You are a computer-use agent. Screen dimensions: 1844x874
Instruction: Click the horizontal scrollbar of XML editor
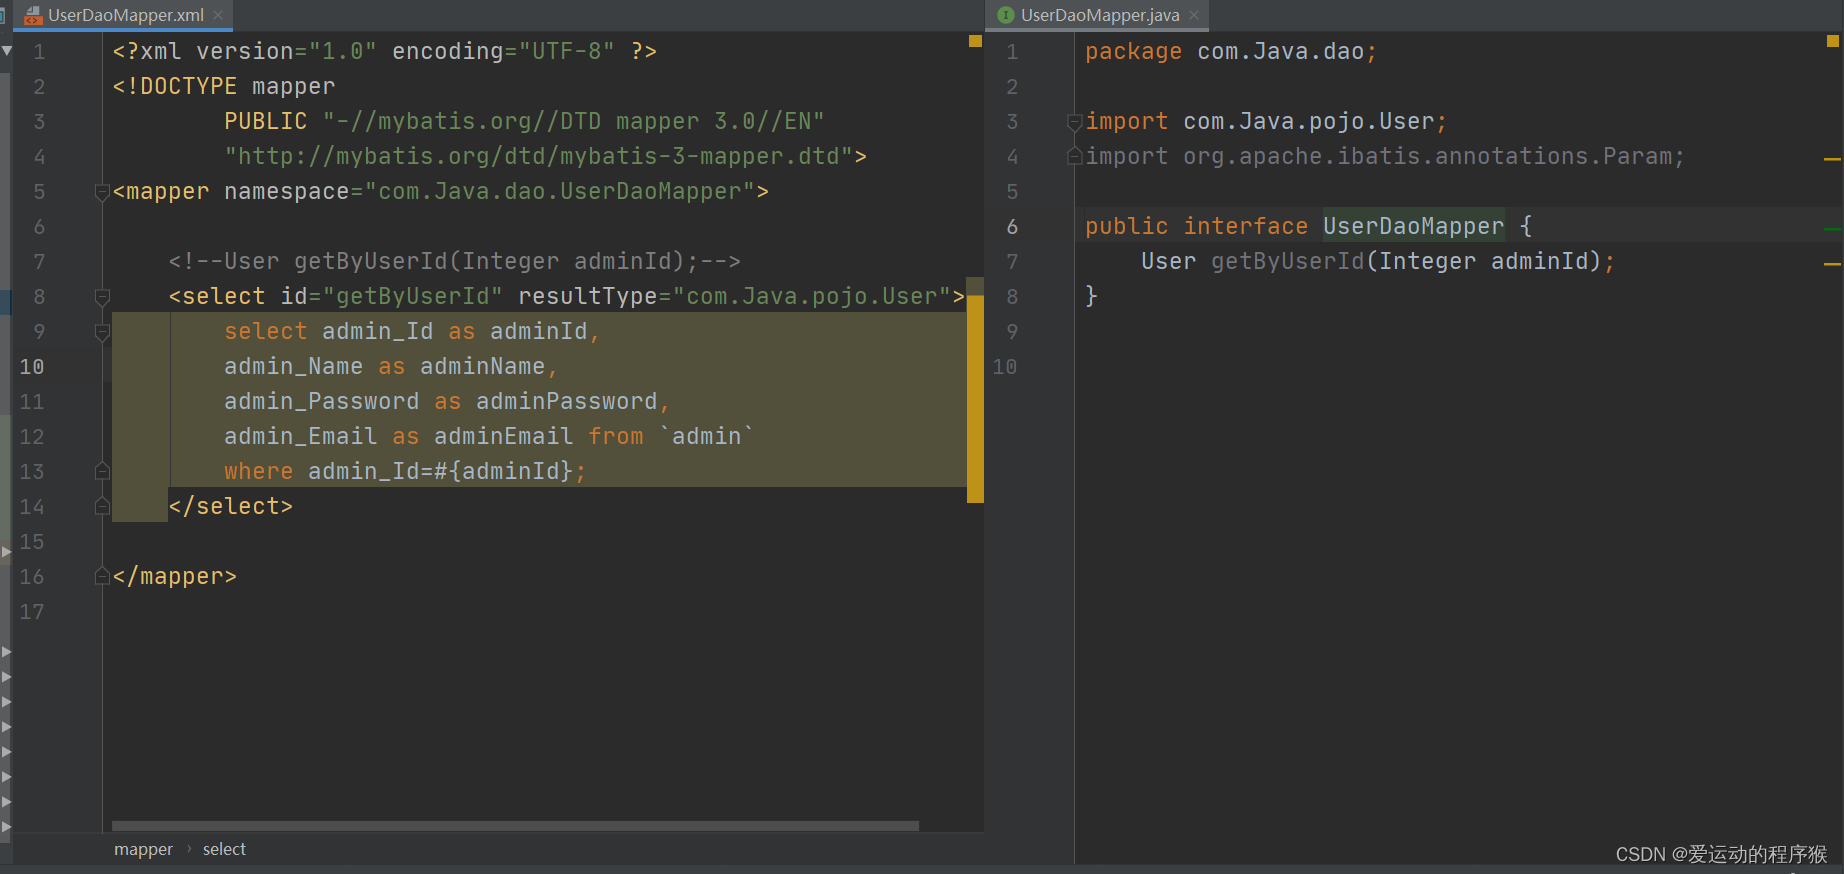[x=515, y=826]
